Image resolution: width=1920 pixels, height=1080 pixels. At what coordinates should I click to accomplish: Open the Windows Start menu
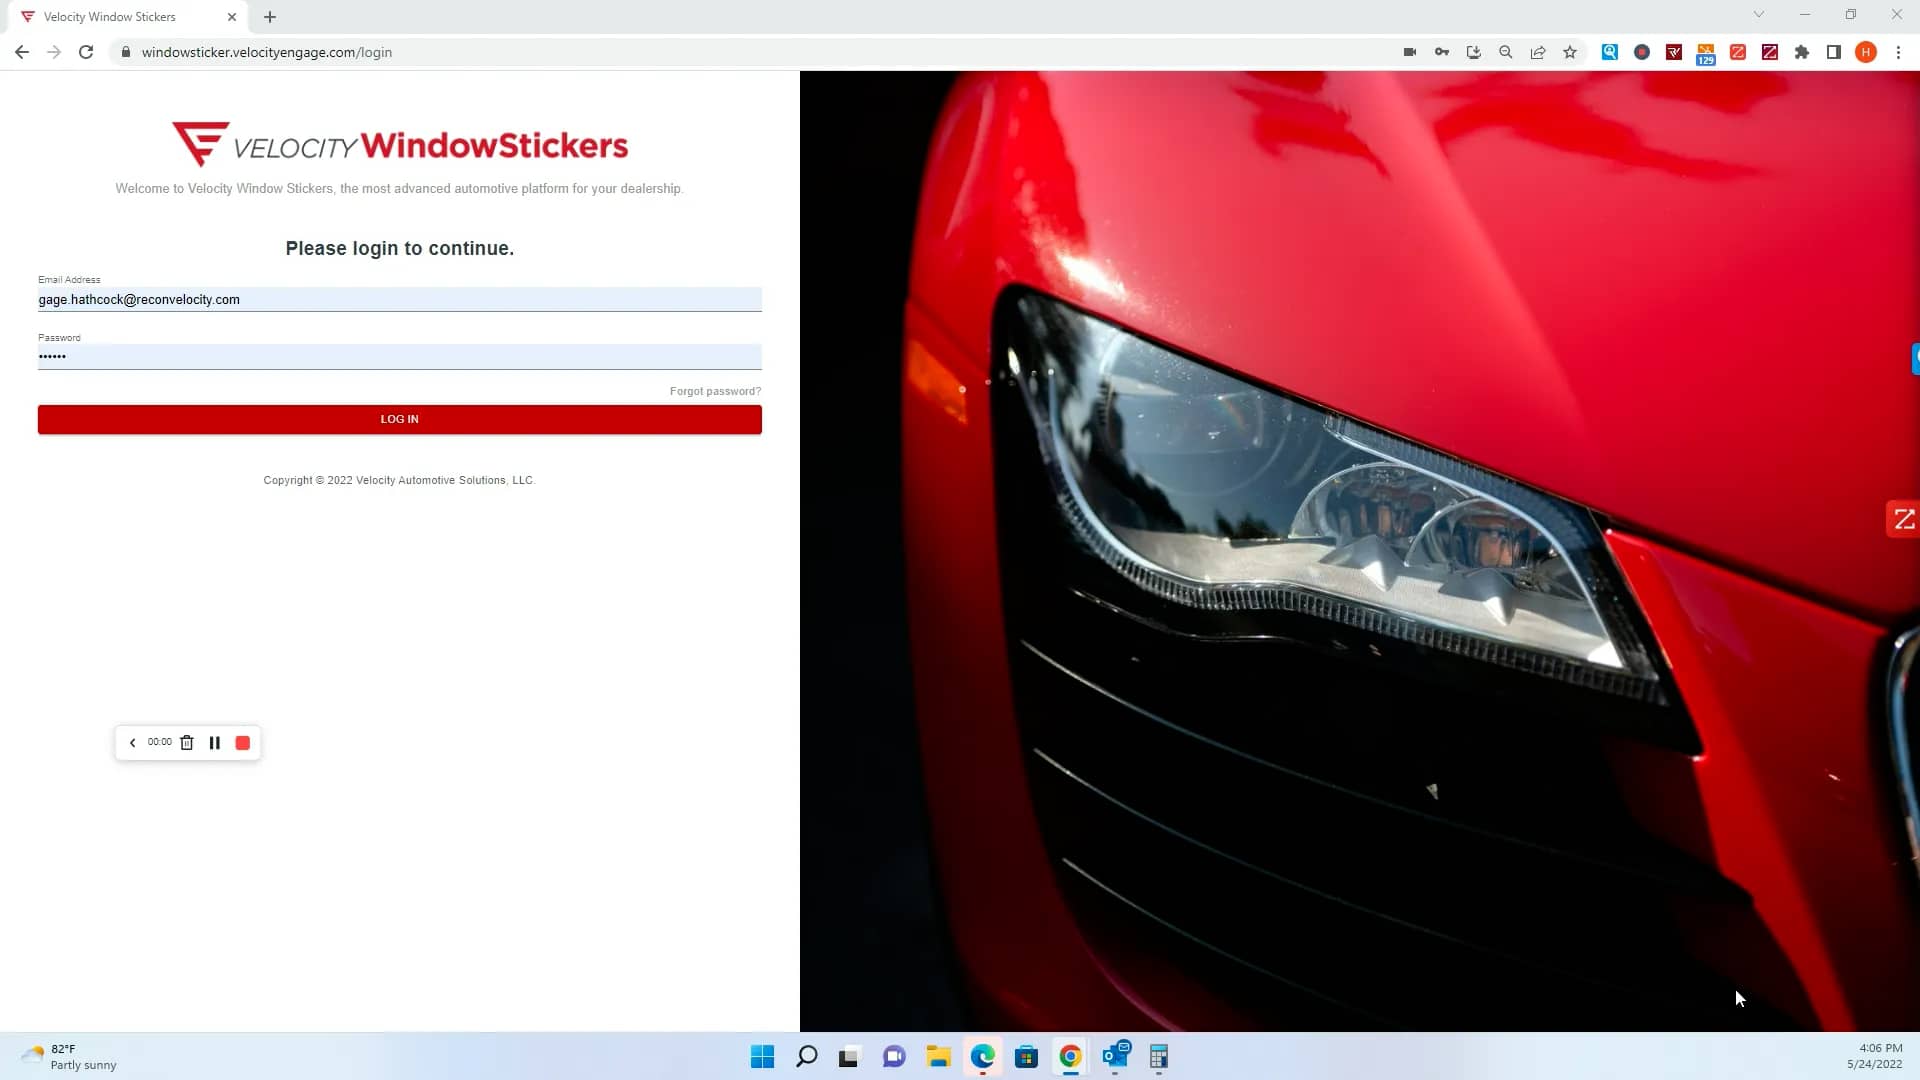coord(762,1056)
